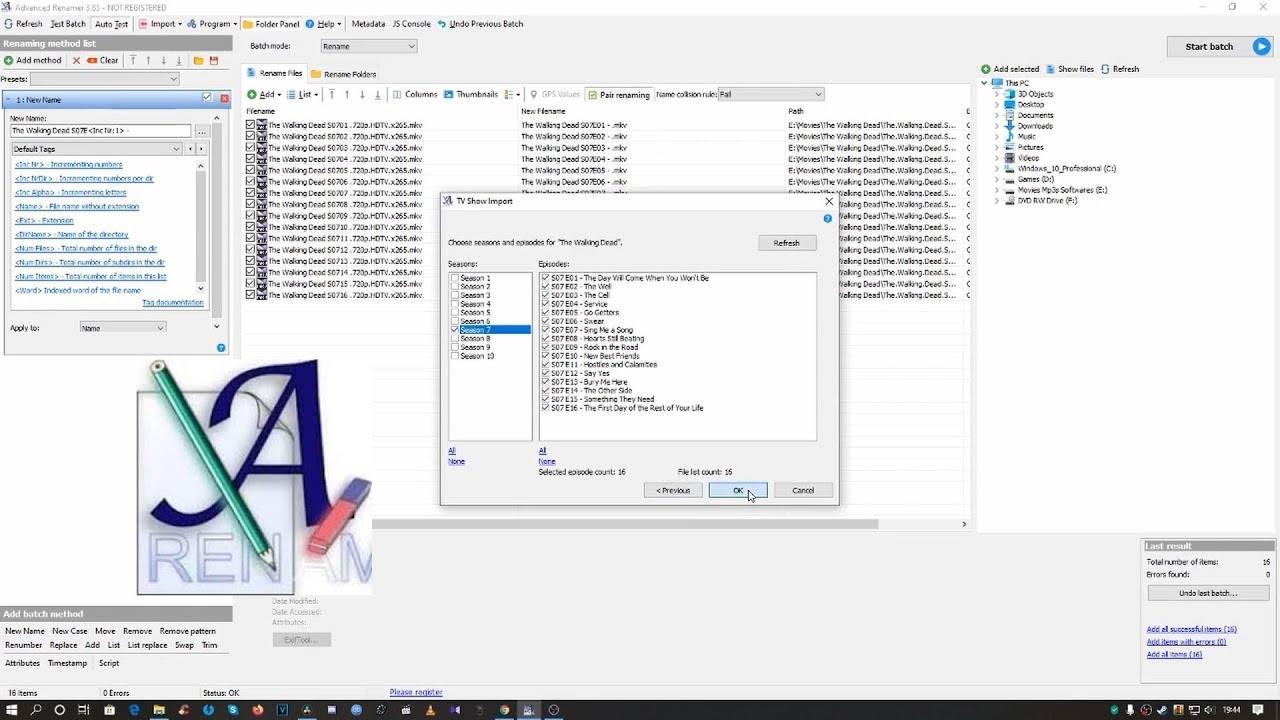Click the Tag documentation link
Image resolution: width=1280 pixels, height=720 pixels.
(x=173, y=303)
